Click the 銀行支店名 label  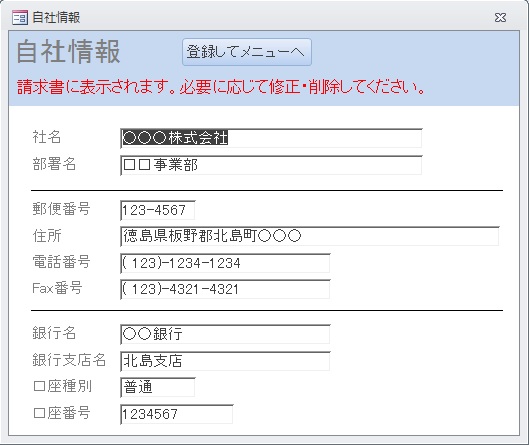click(69, 360)
